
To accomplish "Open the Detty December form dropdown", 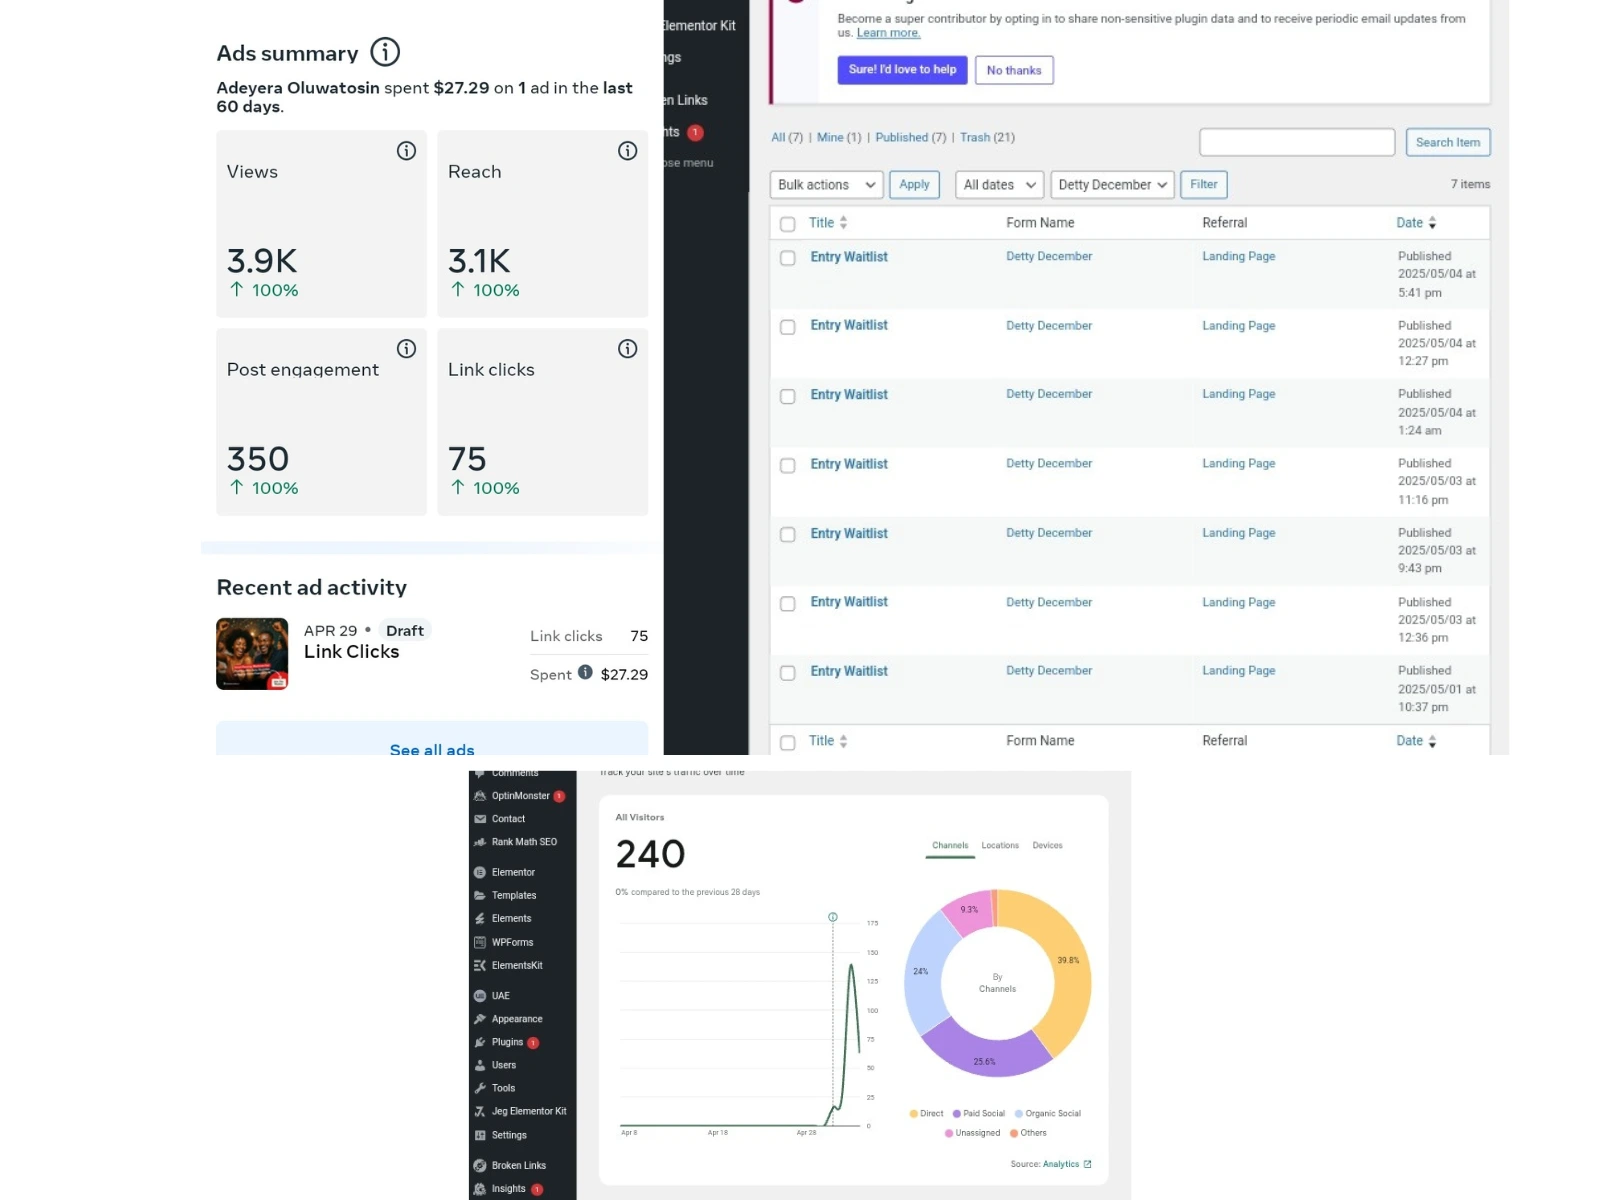I will (x=1112, y=185).
